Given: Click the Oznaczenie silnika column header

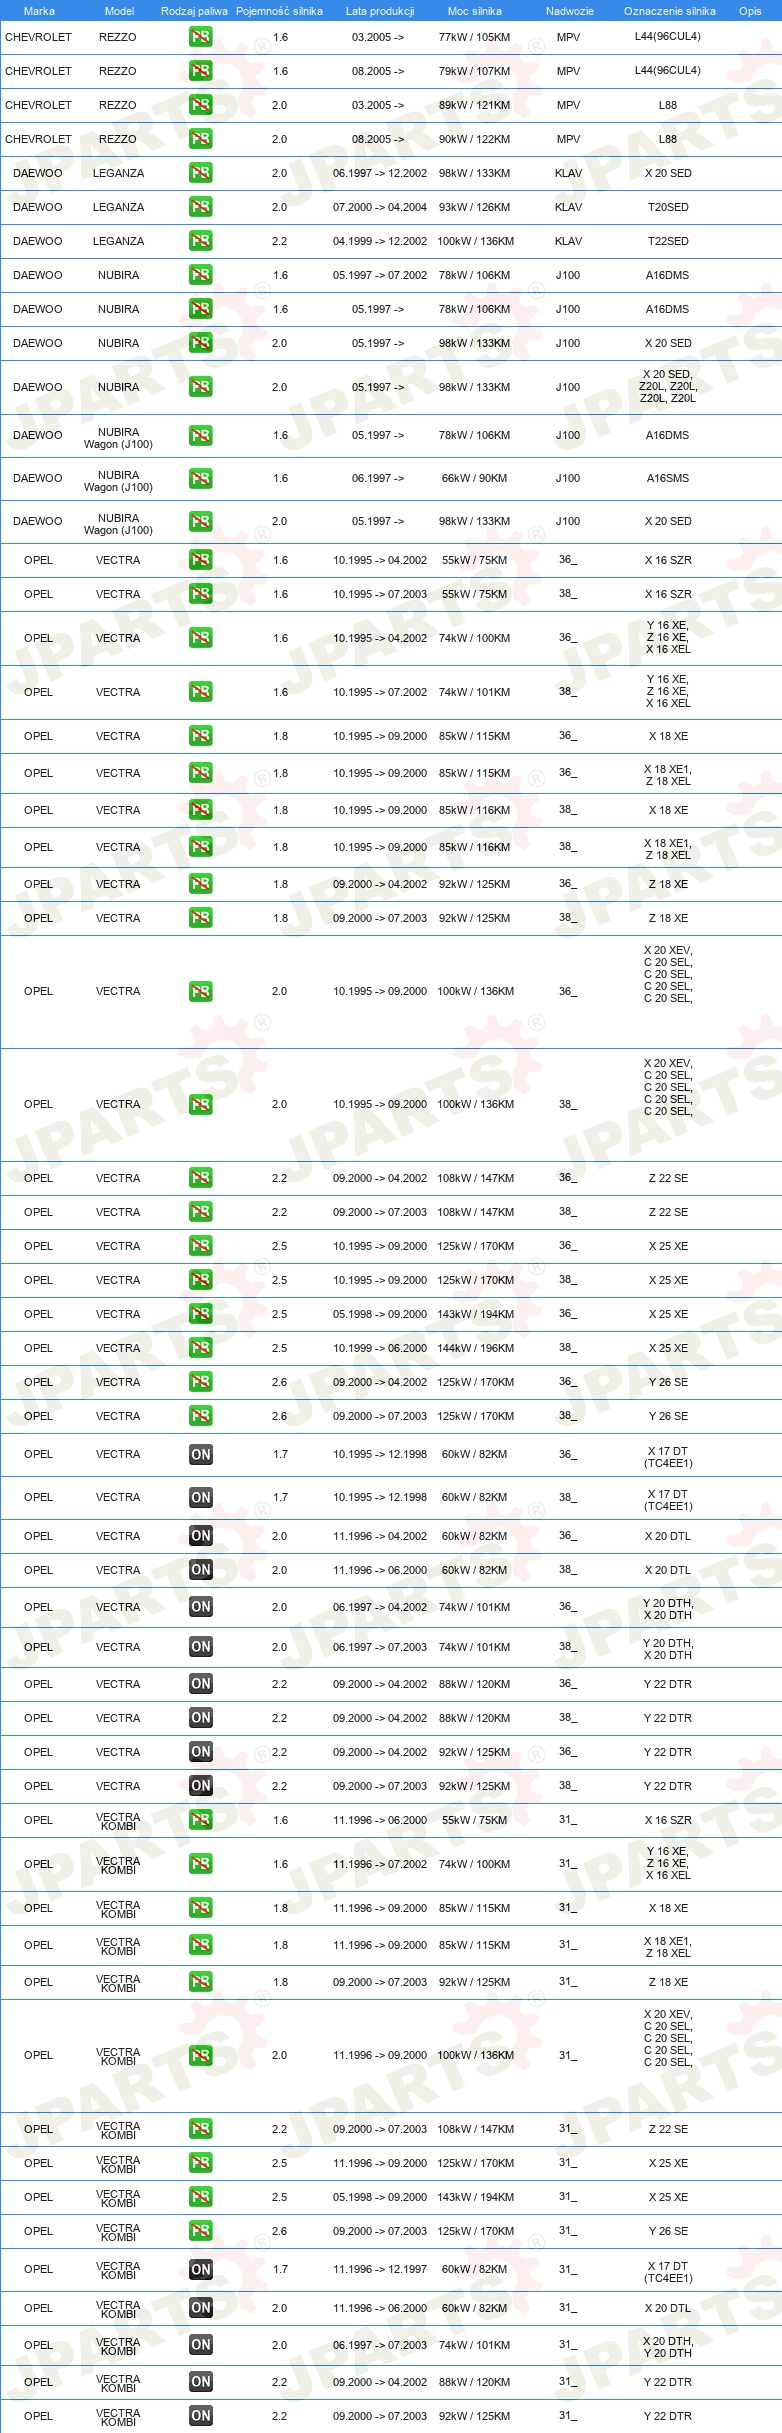Looking at the screenshot, I should (x=669, y=11).
